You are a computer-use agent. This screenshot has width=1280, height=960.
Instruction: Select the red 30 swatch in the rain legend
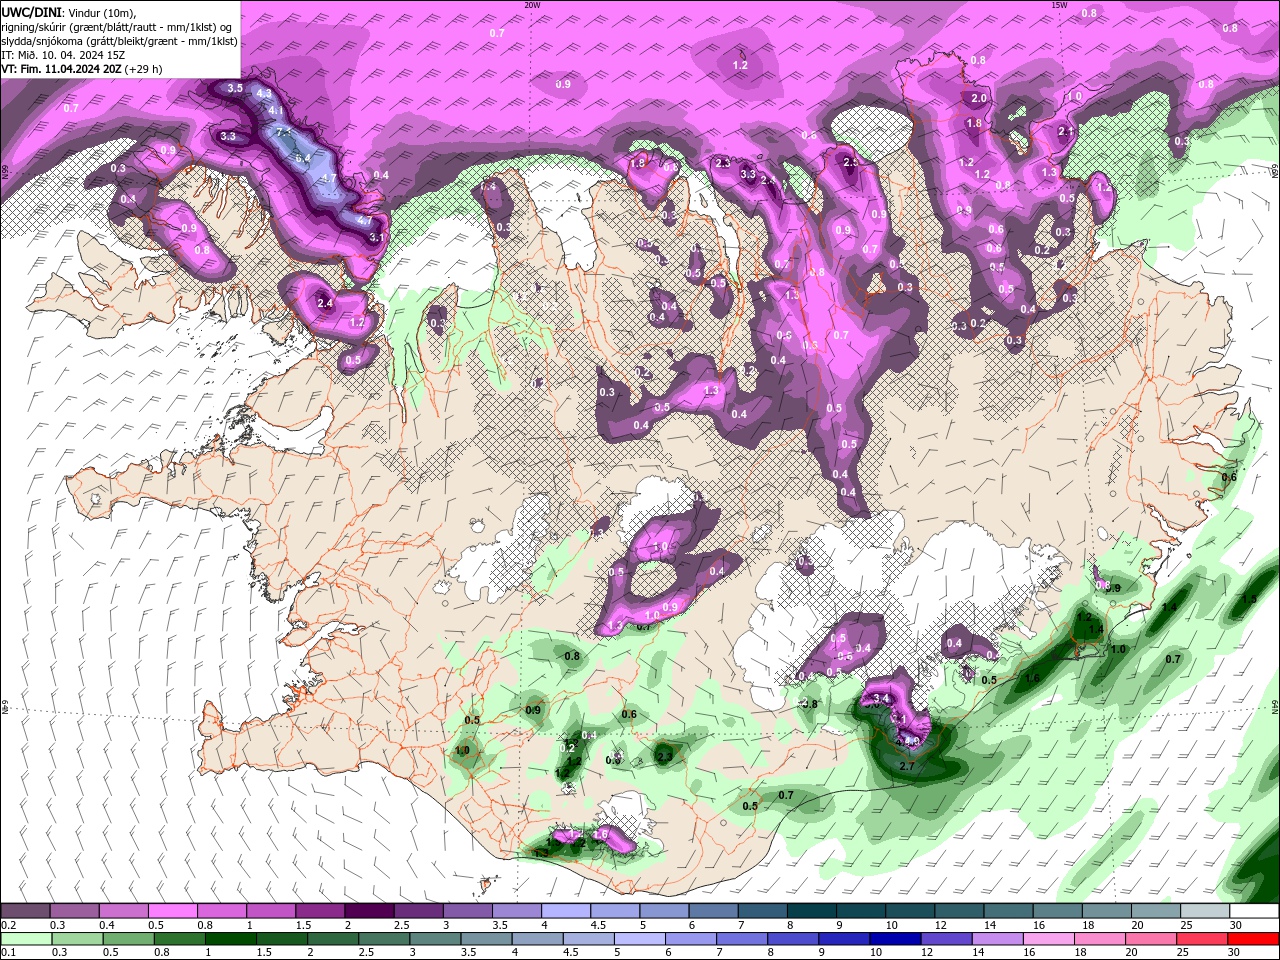[1253, 939]
